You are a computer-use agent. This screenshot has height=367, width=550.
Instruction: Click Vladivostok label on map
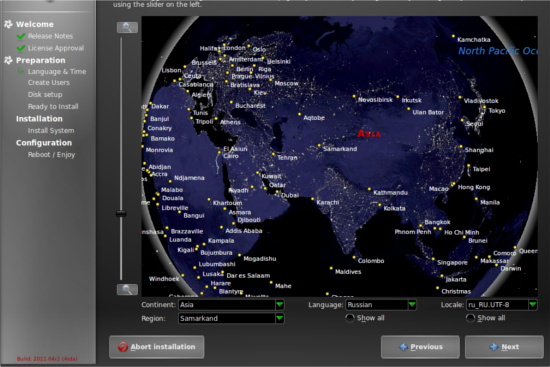pos(481,101)
